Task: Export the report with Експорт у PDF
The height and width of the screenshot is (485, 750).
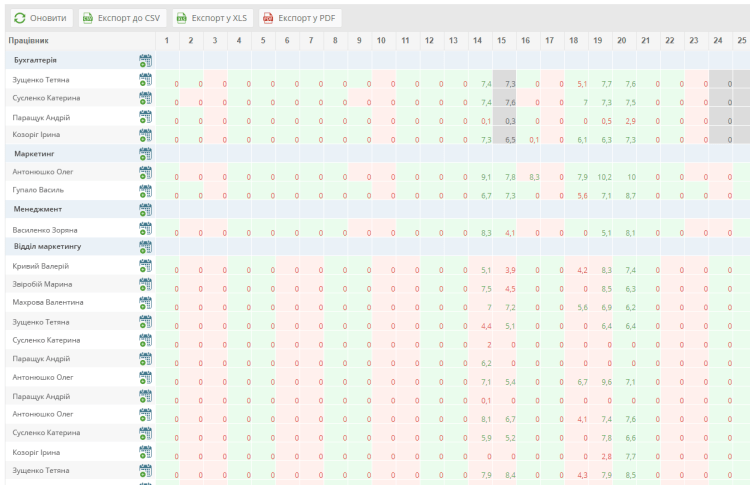Action: point(299,18)
